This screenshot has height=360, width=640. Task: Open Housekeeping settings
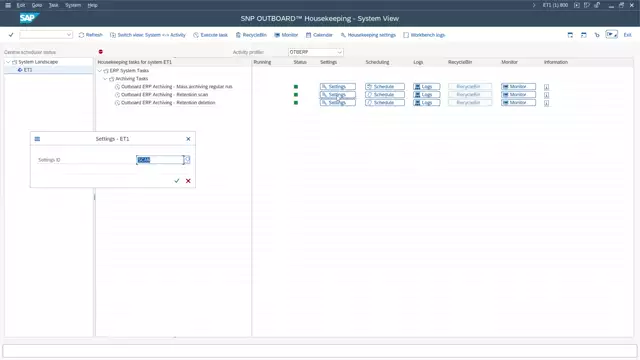pyautogui.click(x=368, y=35)
